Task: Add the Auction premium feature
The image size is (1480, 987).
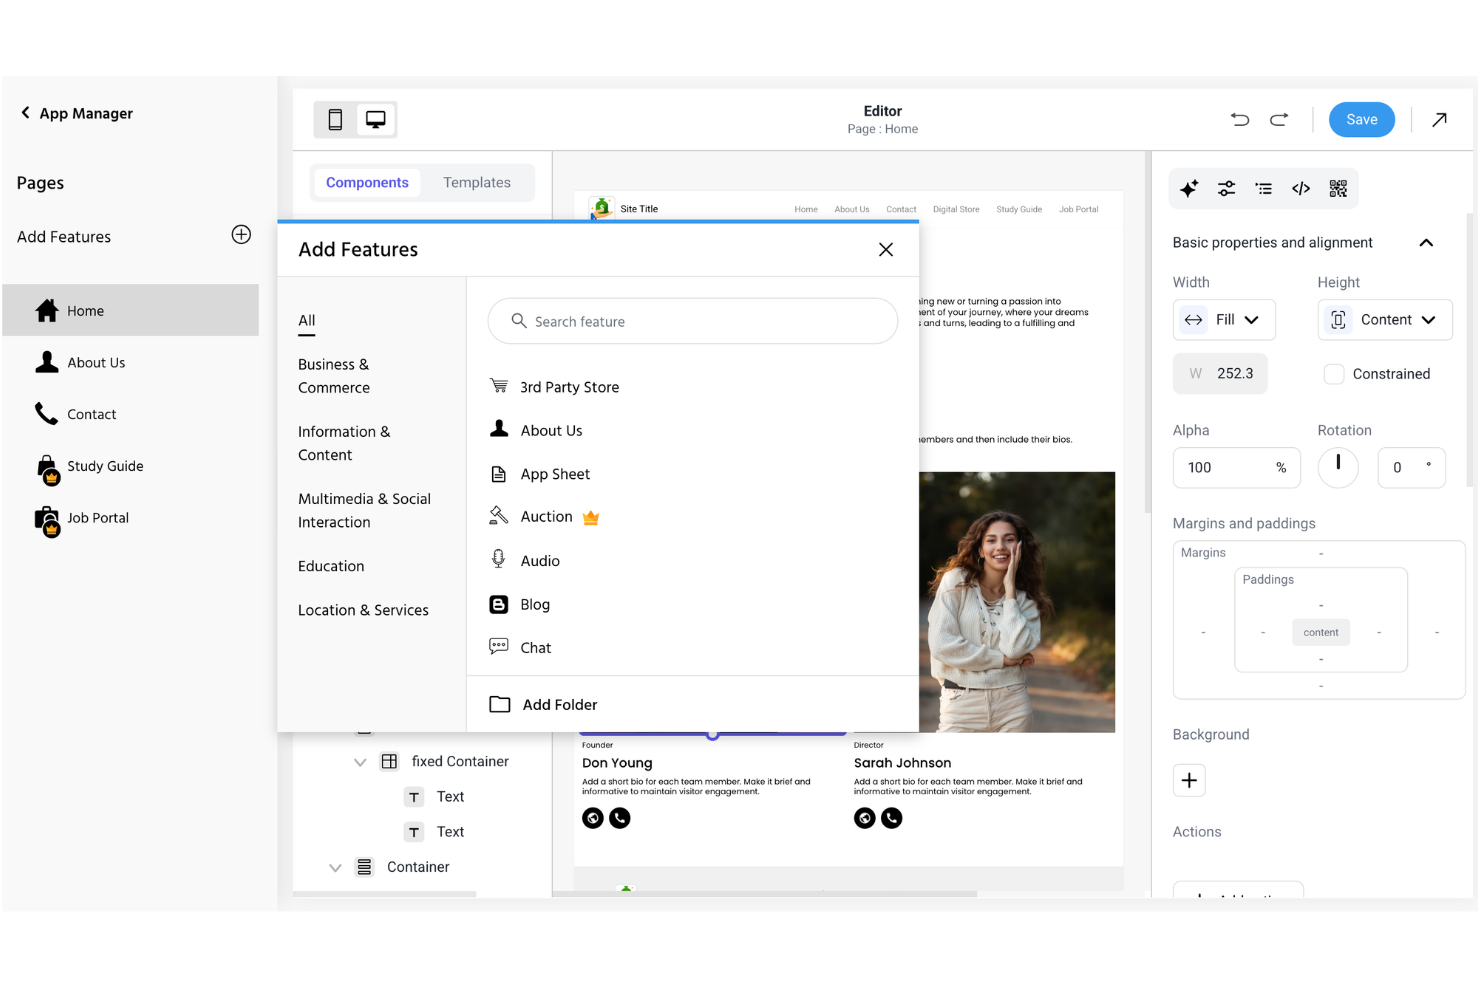Action: coord(544,517)
